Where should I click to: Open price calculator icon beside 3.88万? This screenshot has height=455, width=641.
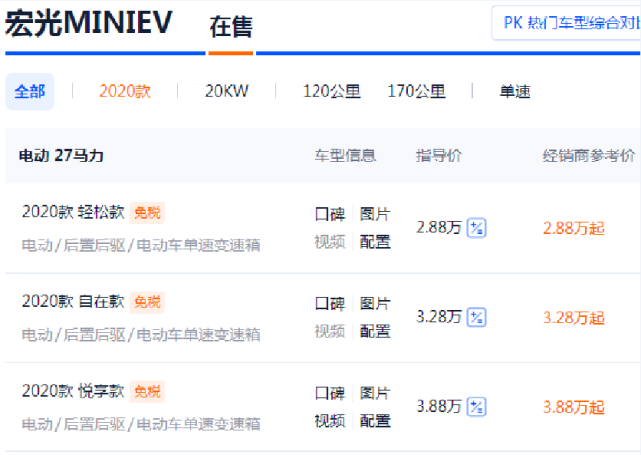[476, 407]
